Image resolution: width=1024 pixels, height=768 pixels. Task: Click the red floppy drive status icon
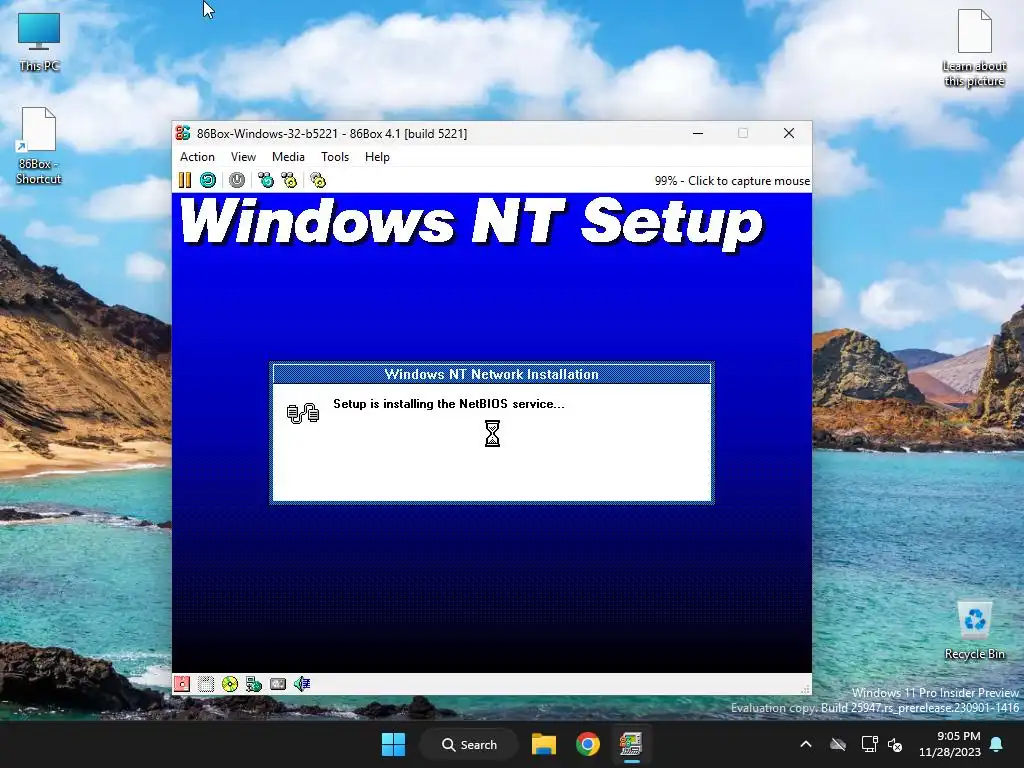pos(182,684)
